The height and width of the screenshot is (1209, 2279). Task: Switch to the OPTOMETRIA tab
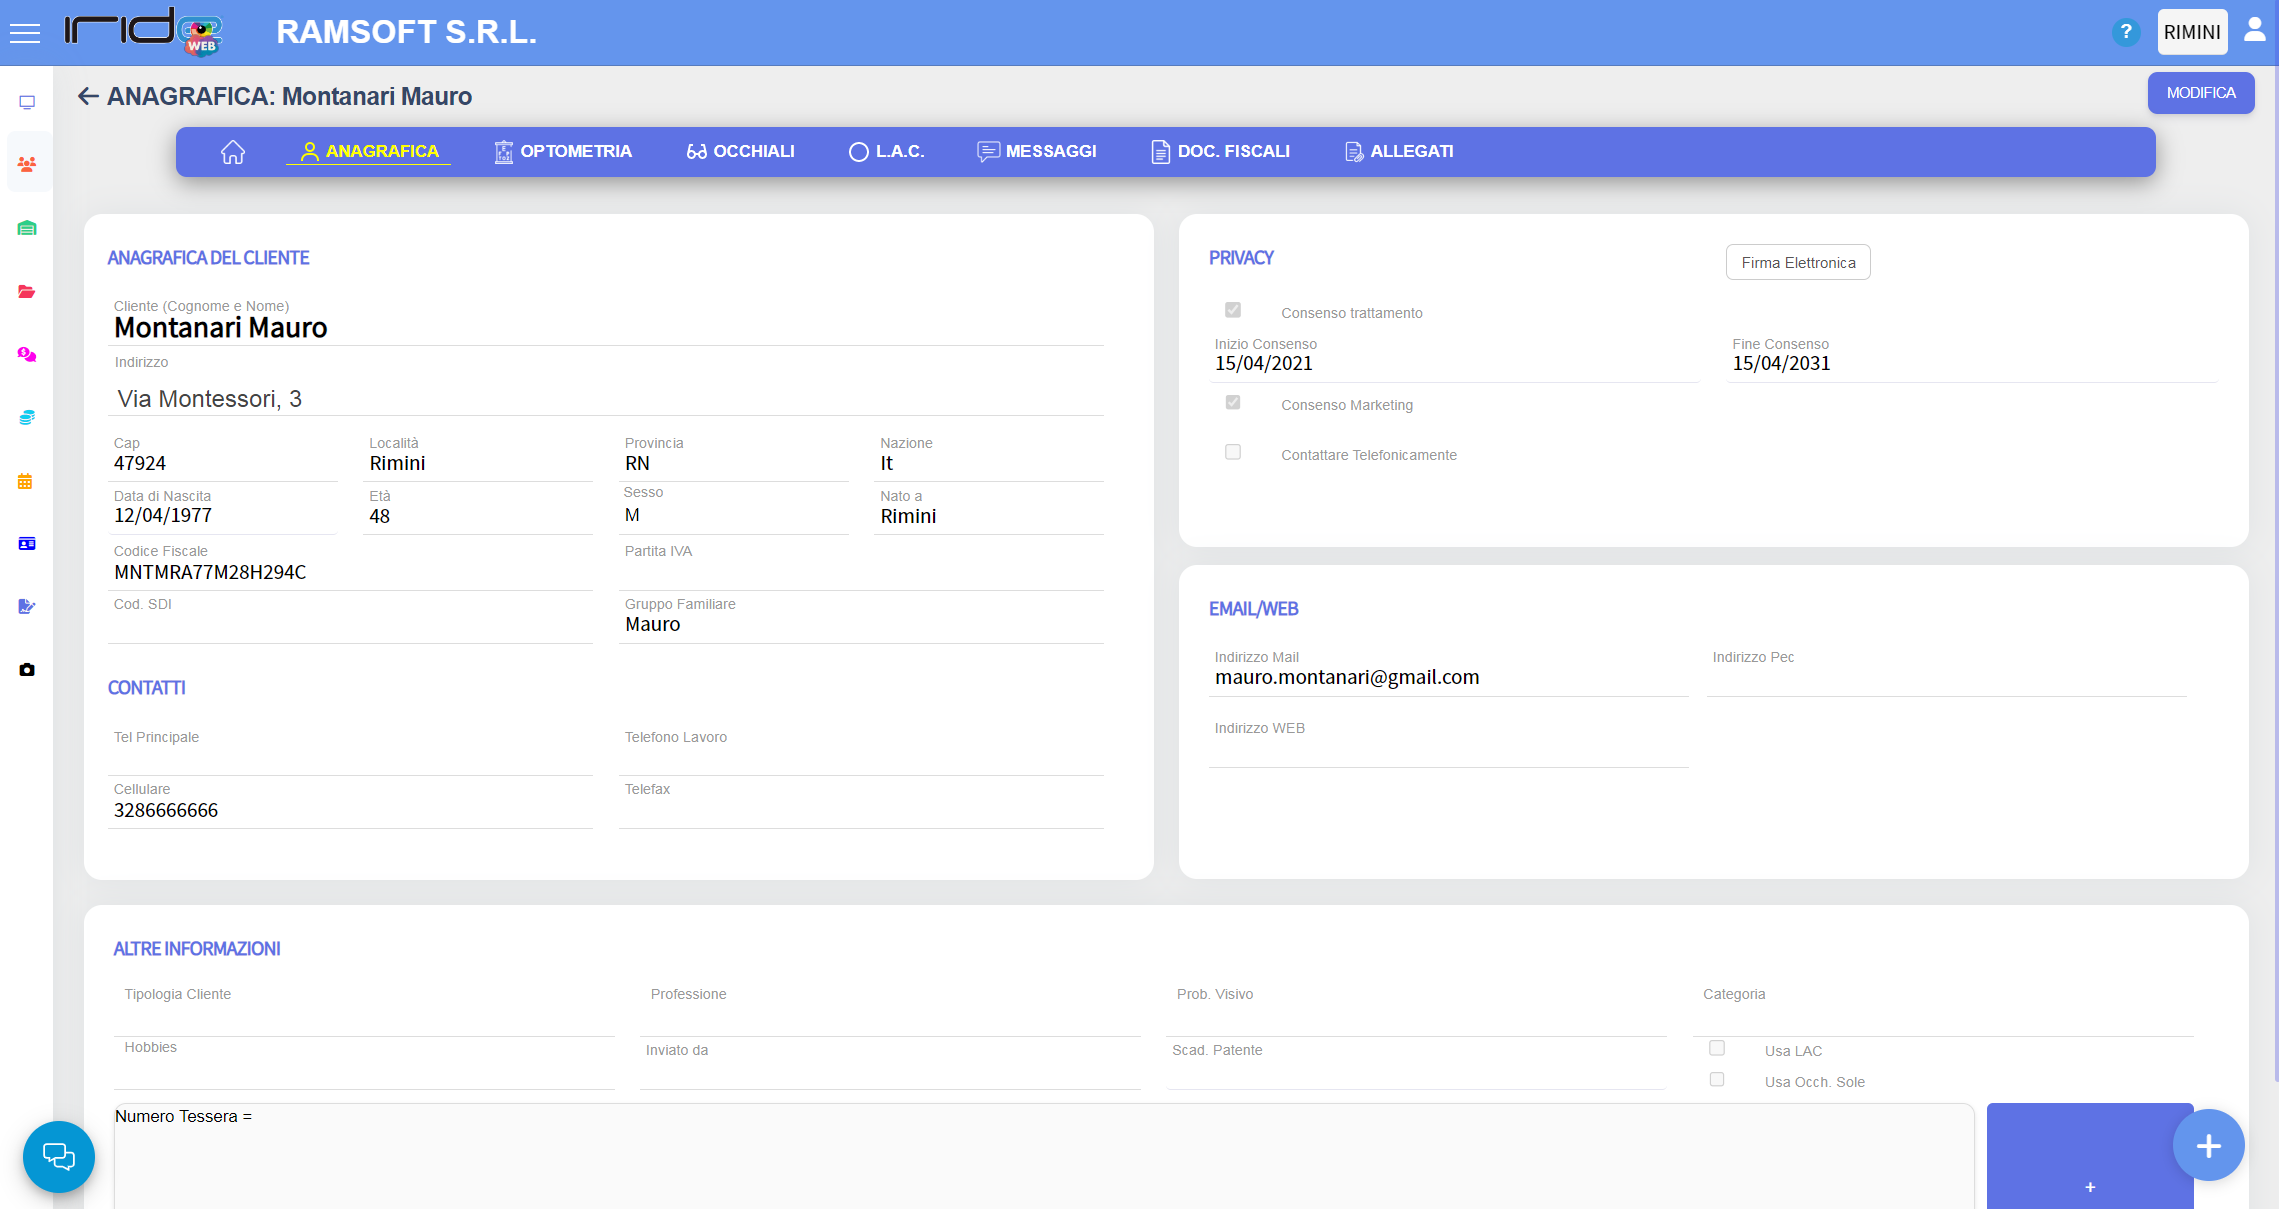(563, 152)
